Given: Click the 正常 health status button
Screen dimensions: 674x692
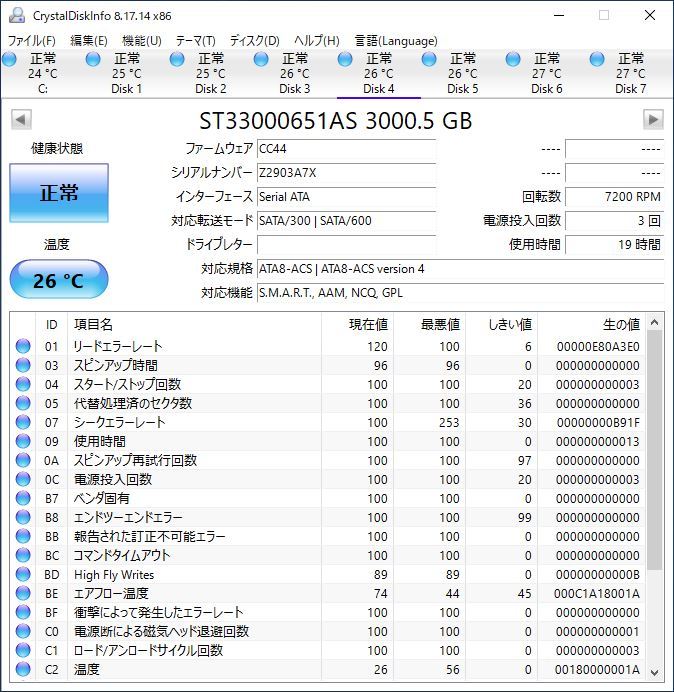Looking at the screenshot, I should pos(59,193).
